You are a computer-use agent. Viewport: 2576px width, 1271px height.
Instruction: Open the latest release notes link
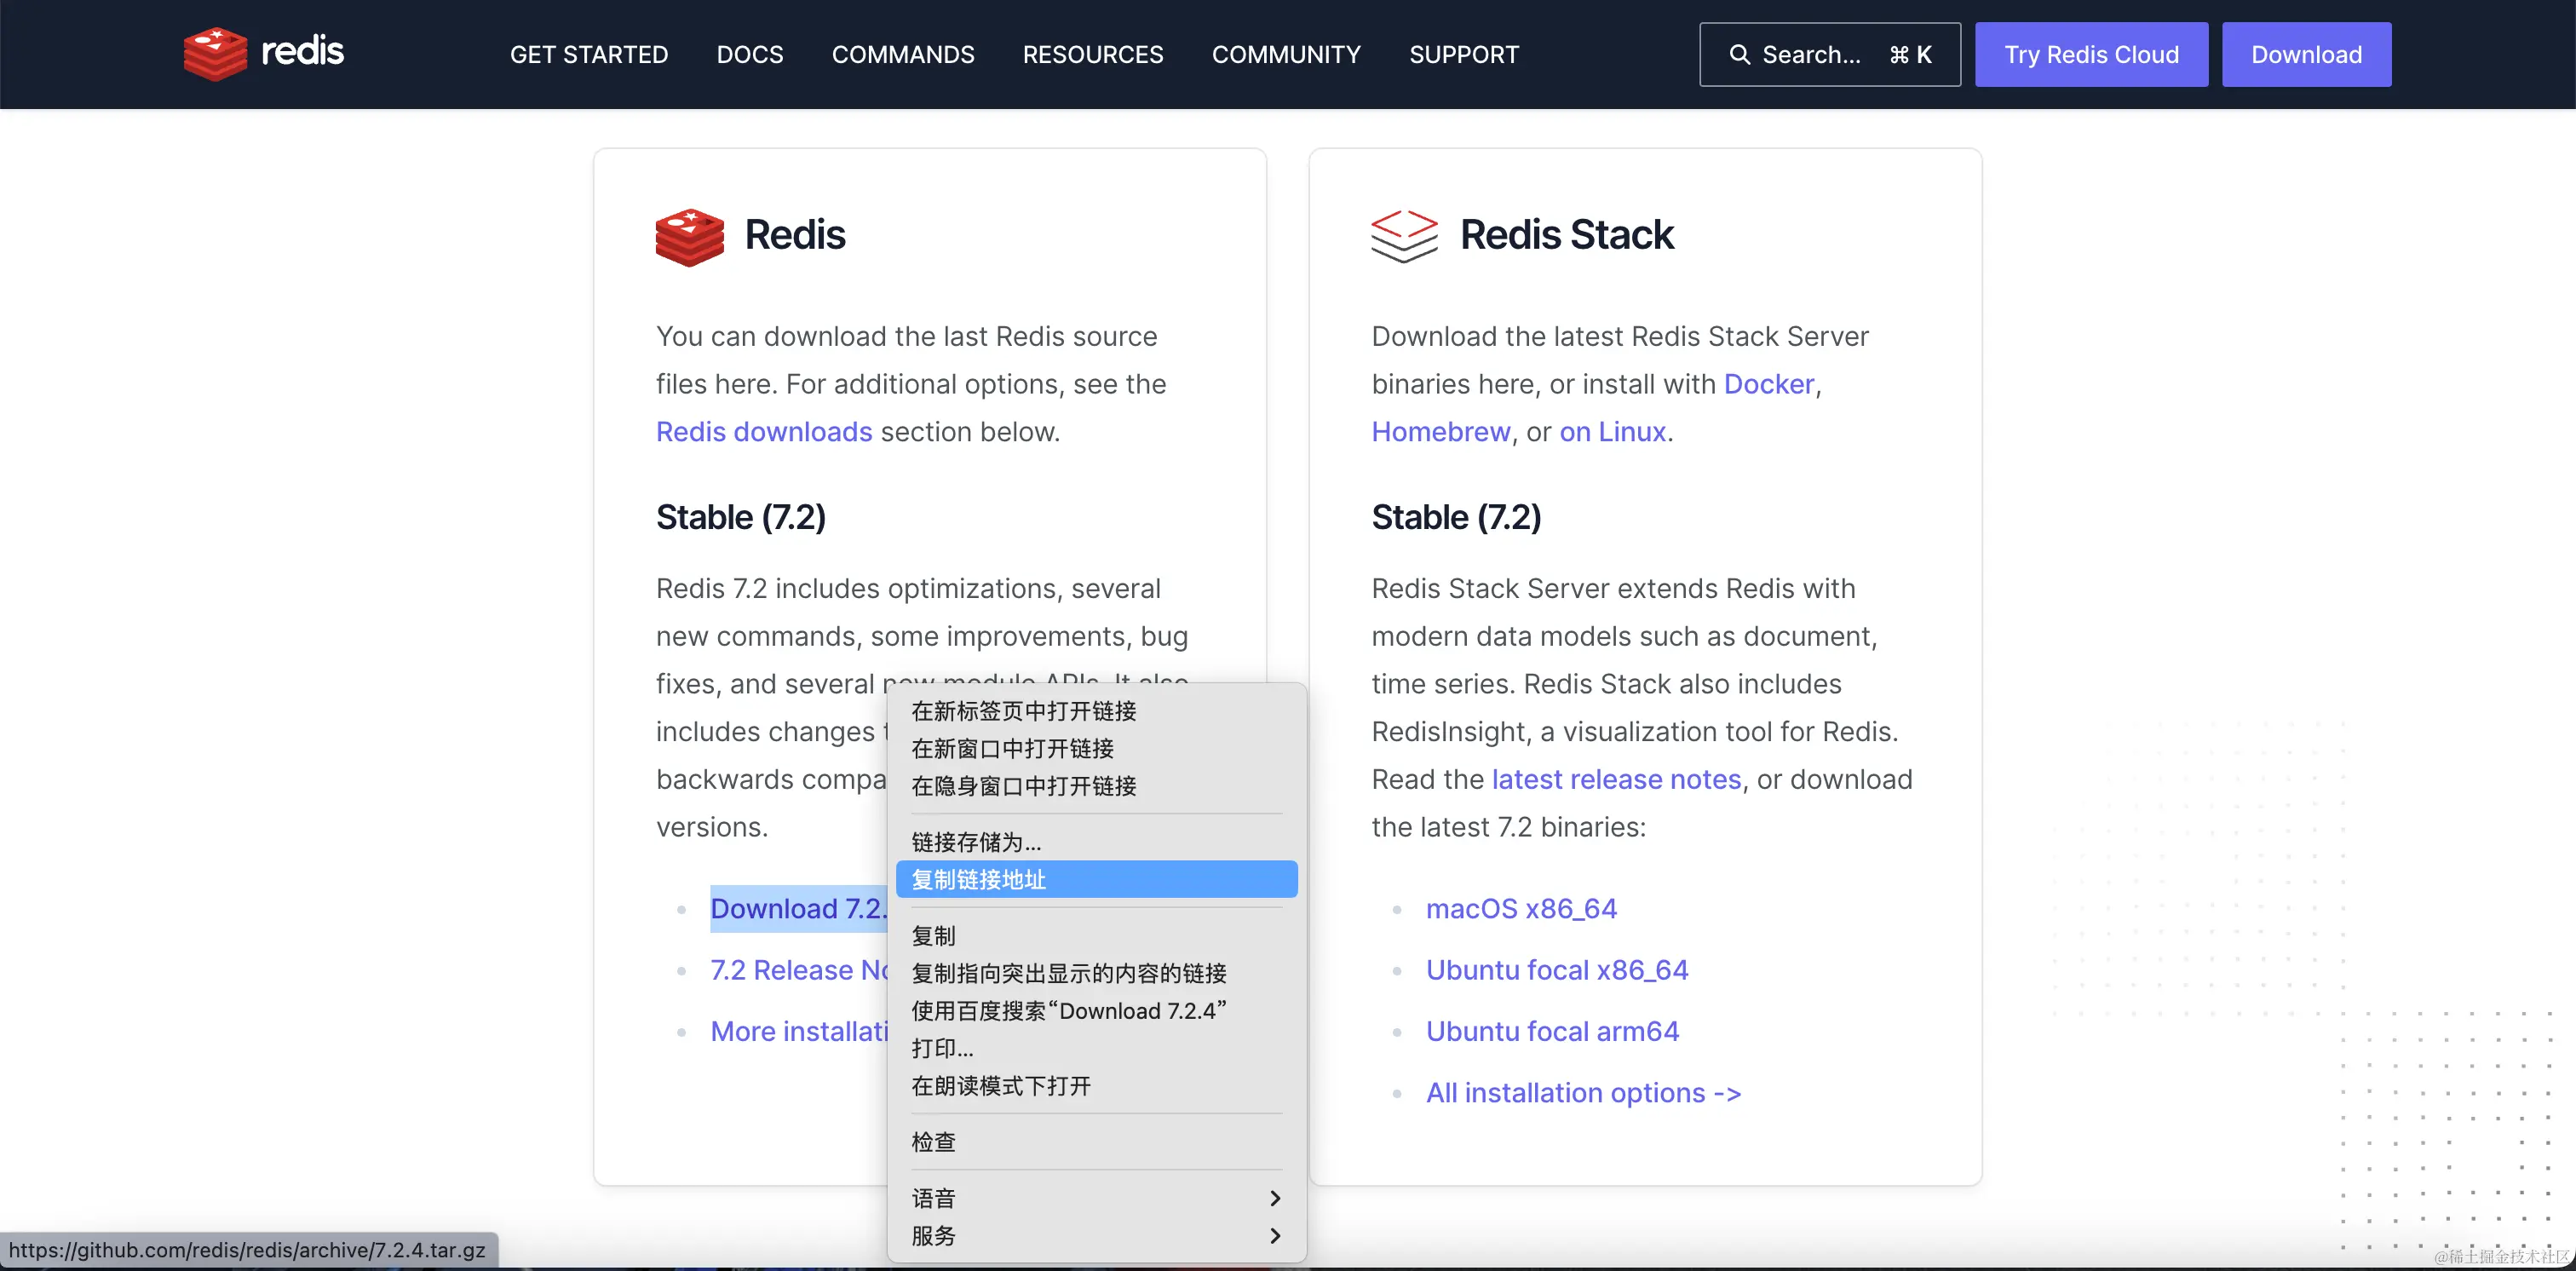tap(1616, 780)
